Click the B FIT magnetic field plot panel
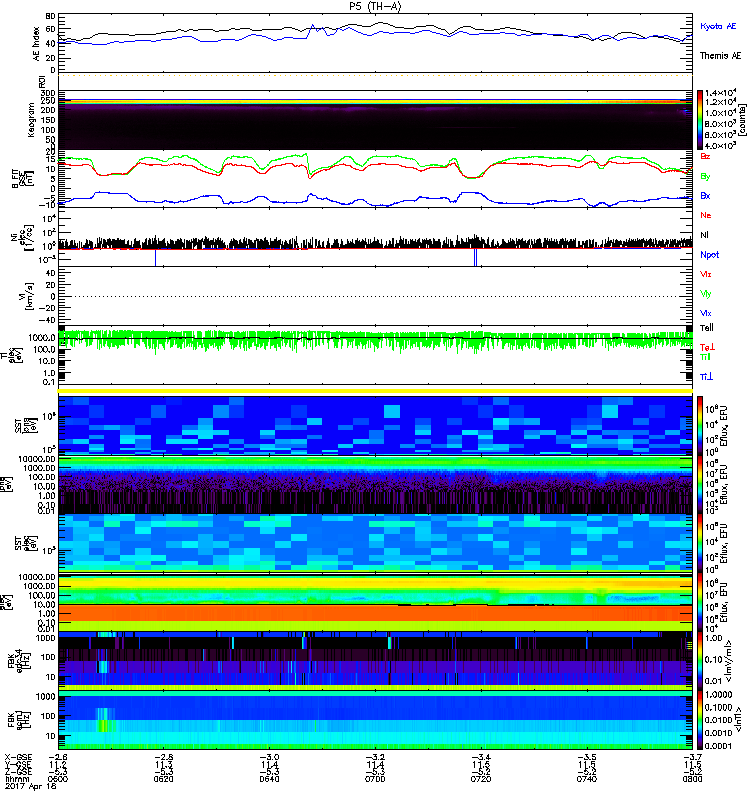The image size is (750, 800). [376, 179]
